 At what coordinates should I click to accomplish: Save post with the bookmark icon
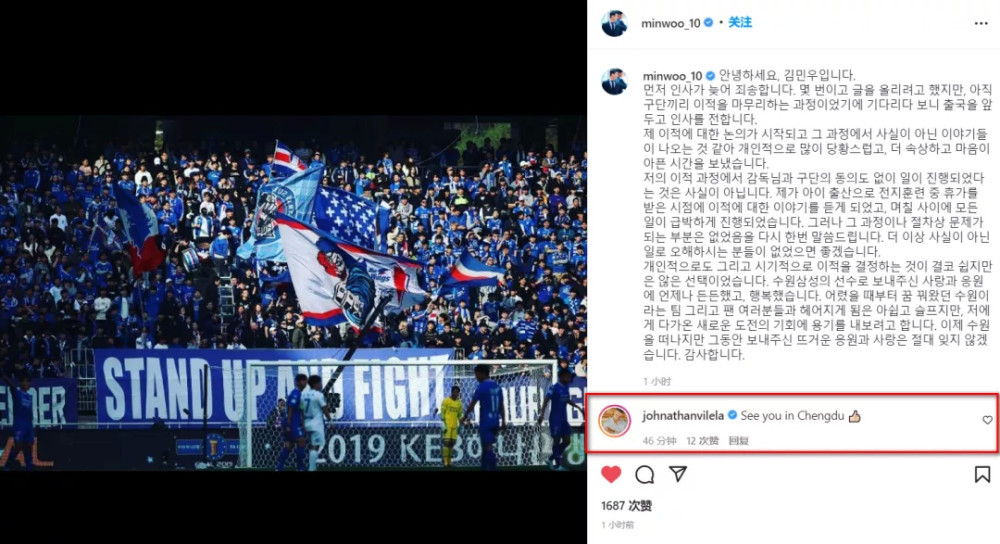982,474
